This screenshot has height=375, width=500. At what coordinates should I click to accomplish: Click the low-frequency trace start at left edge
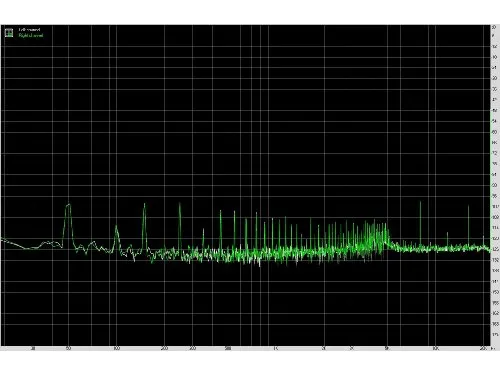point(3,239)
